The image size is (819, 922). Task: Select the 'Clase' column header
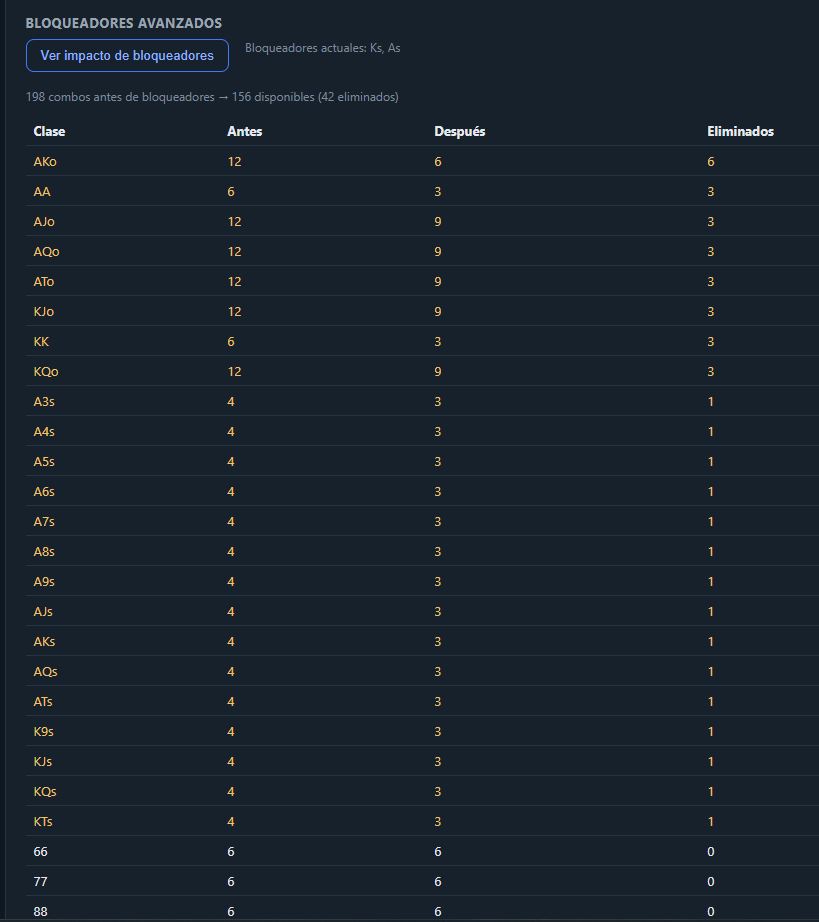[x=49, y=131]
